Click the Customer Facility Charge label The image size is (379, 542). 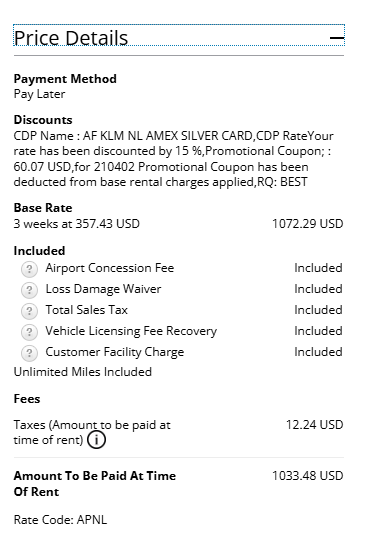115,352
